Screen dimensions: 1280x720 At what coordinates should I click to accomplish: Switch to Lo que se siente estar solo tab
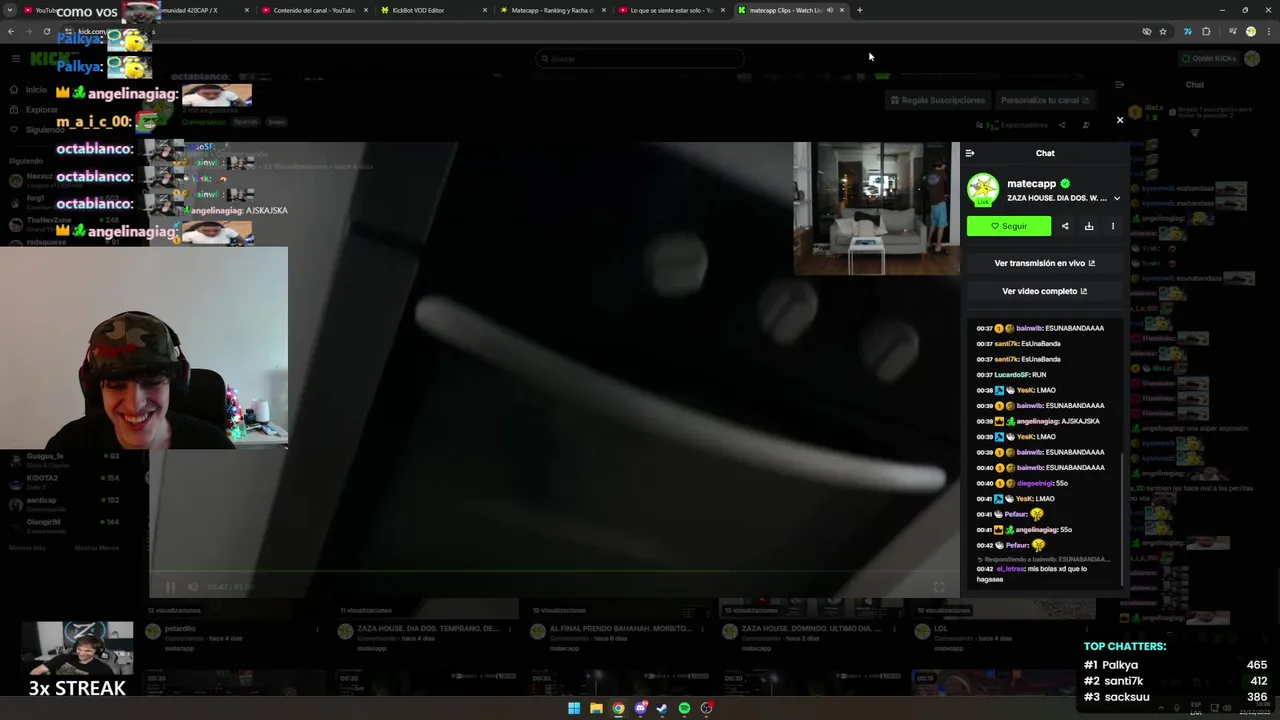point(672,10)
